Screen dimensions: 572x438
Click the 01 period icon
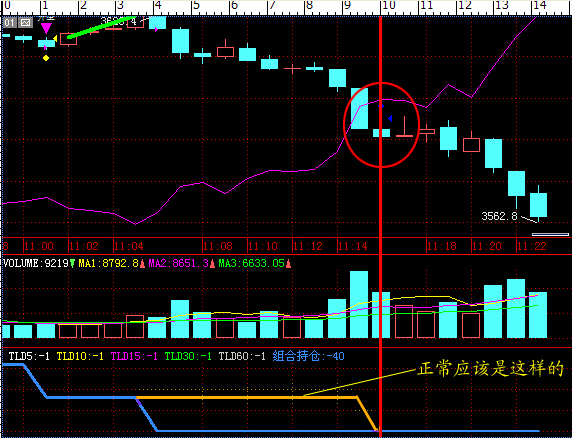click(9, 23)
